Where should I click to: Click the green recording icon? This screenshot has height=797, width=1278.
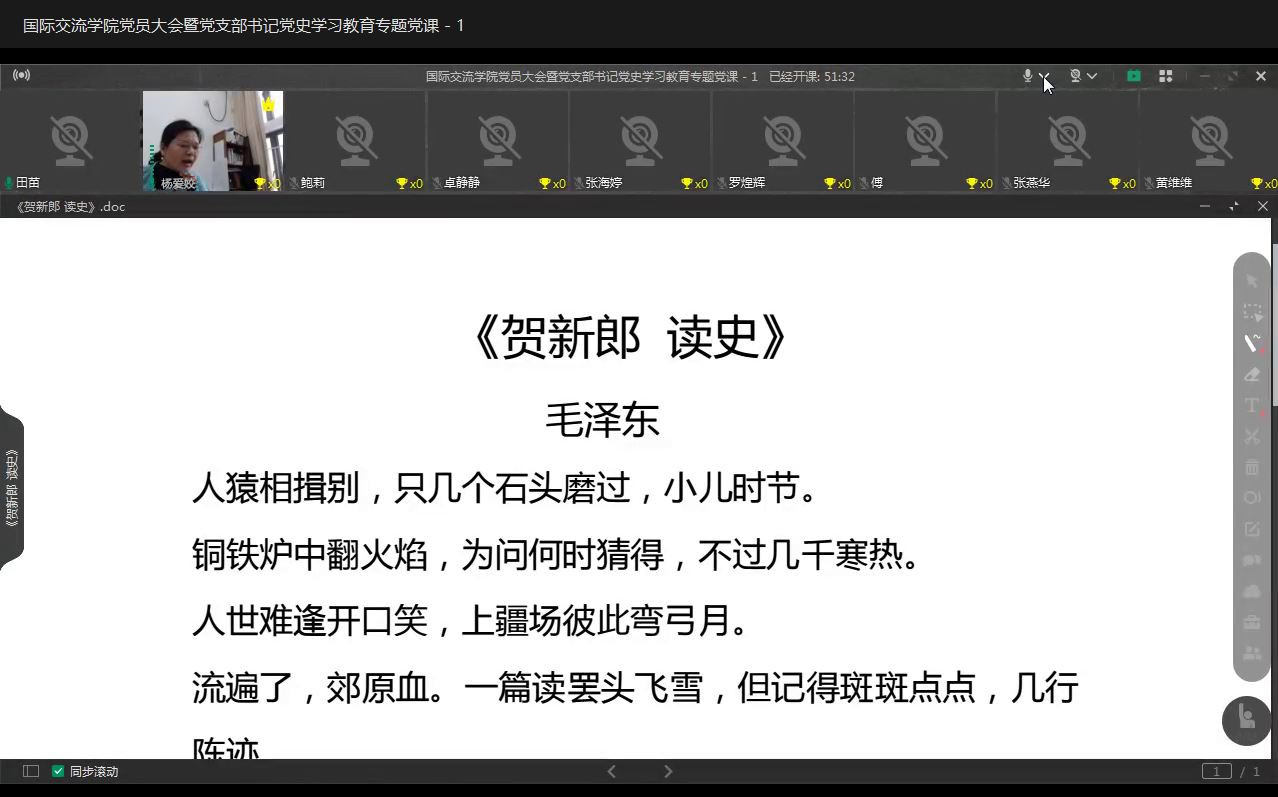(1133, 76)
